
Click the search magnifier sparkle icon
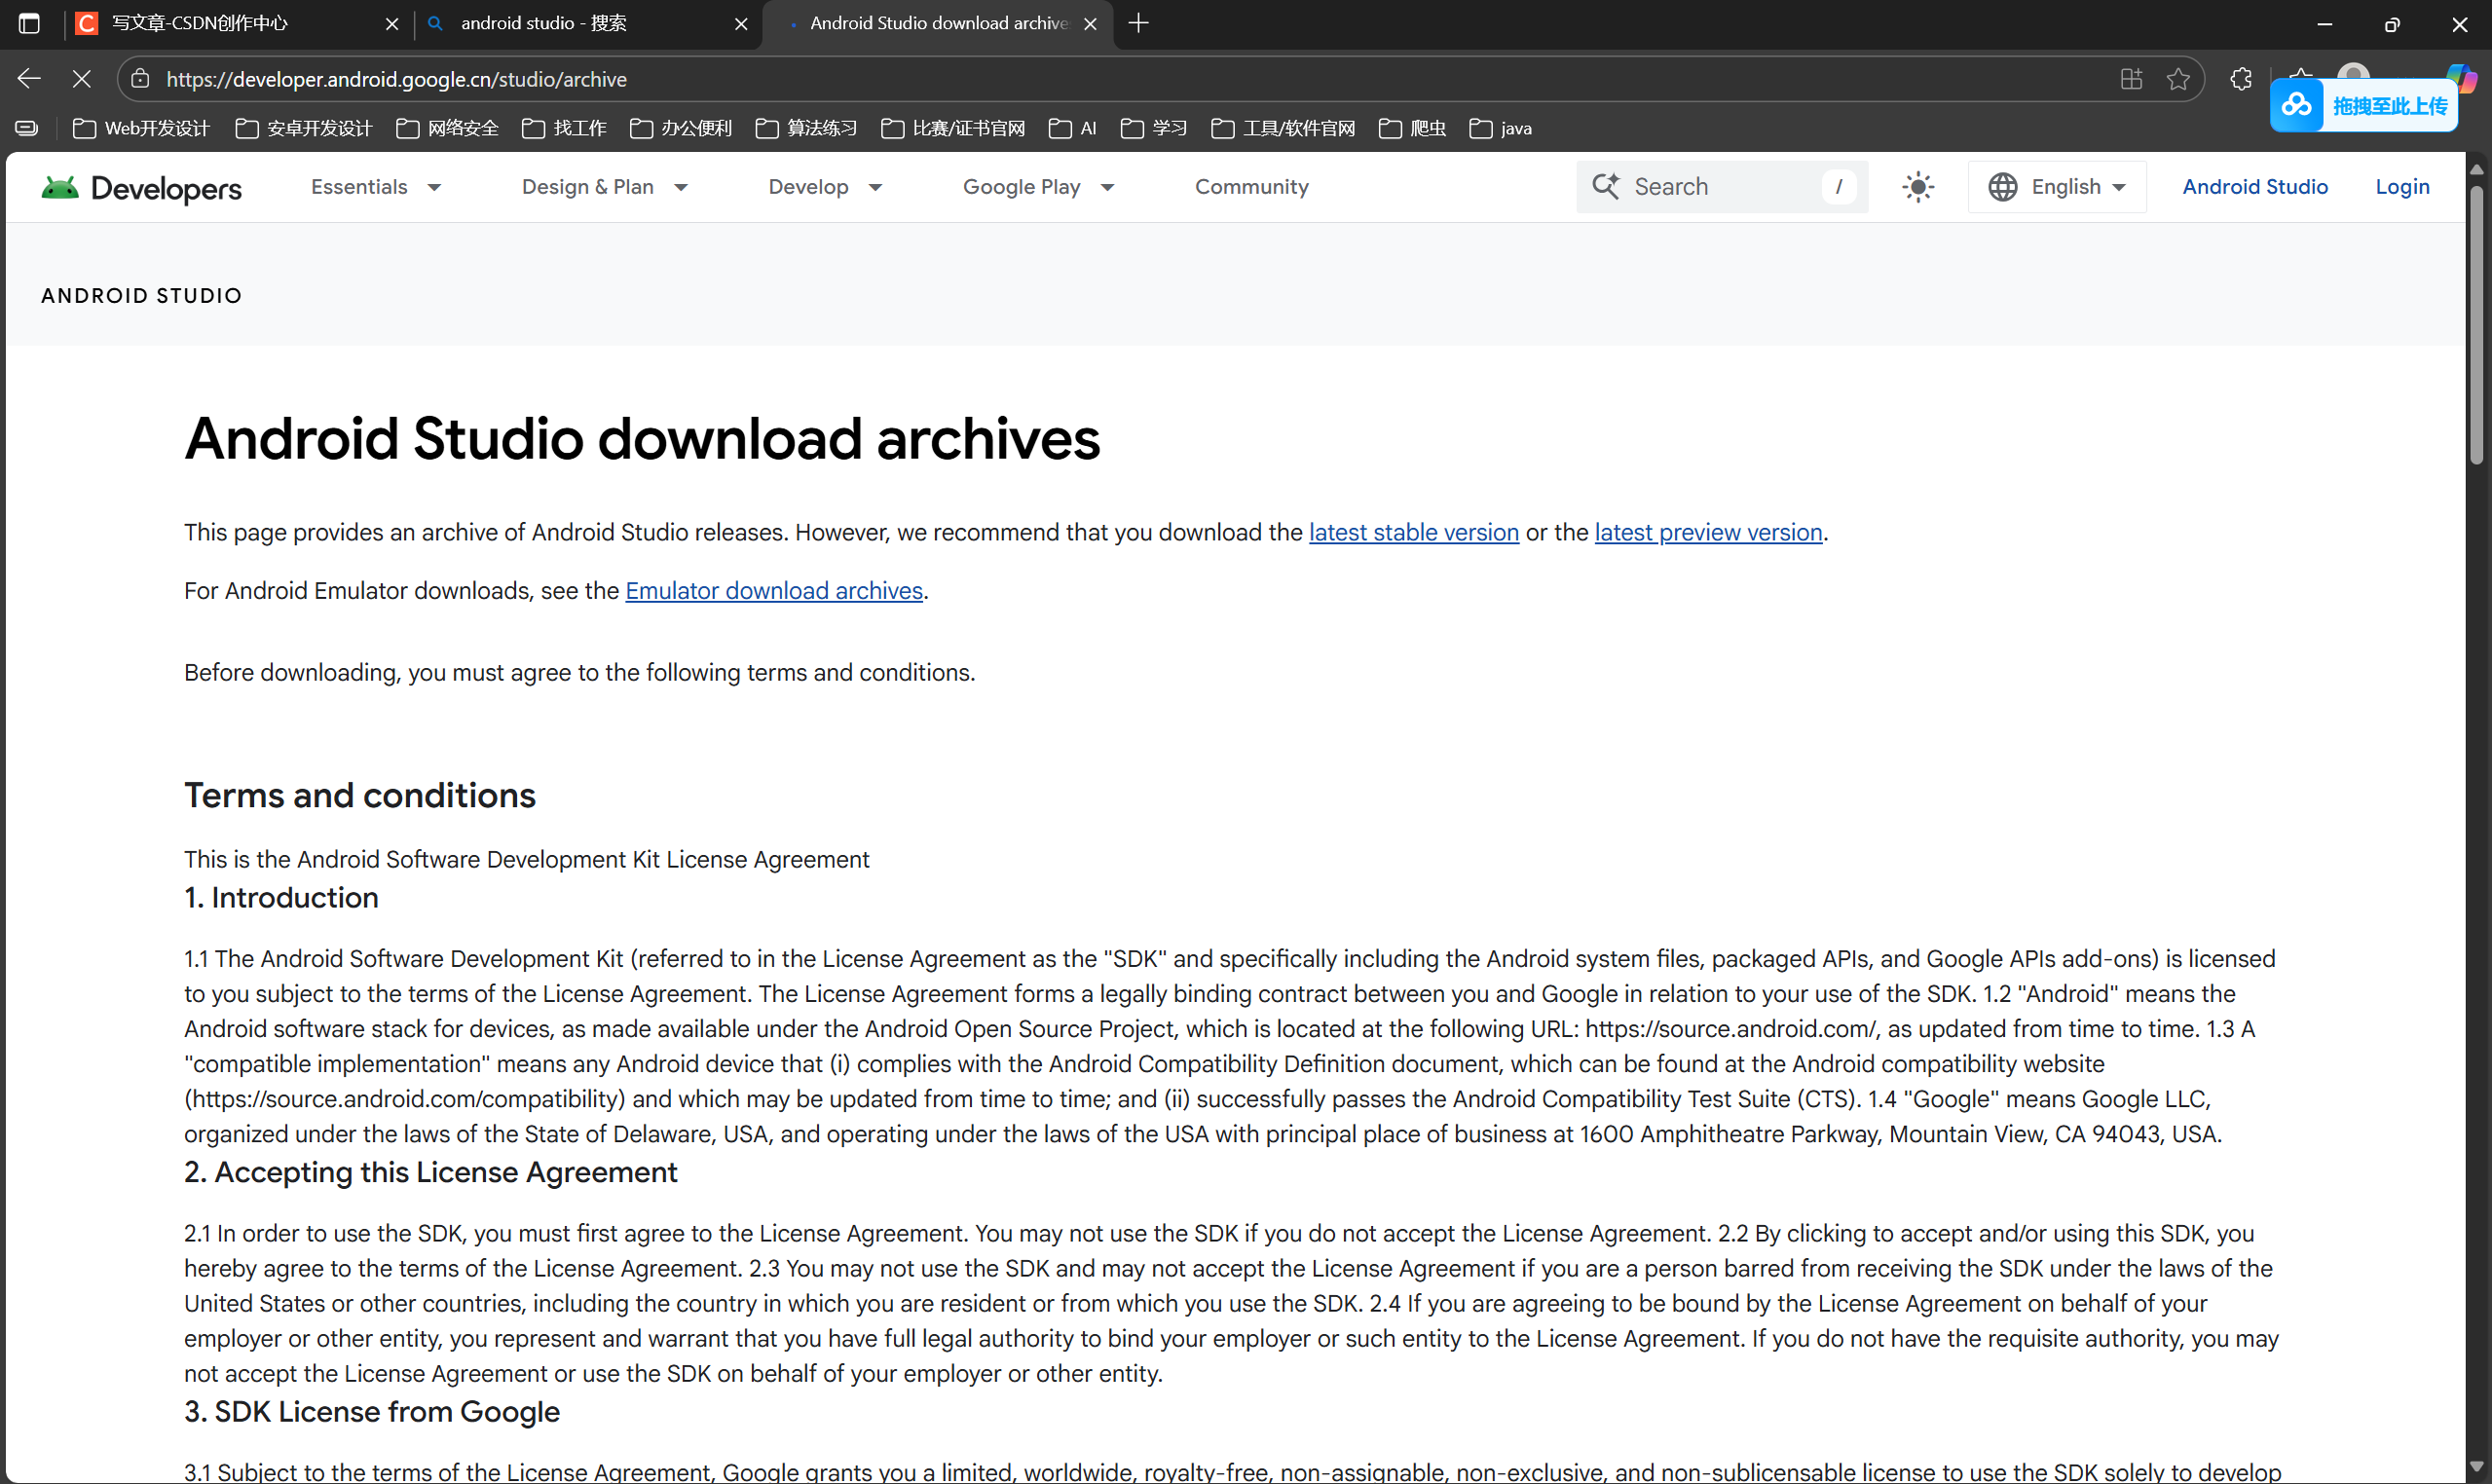[1606, 186]
